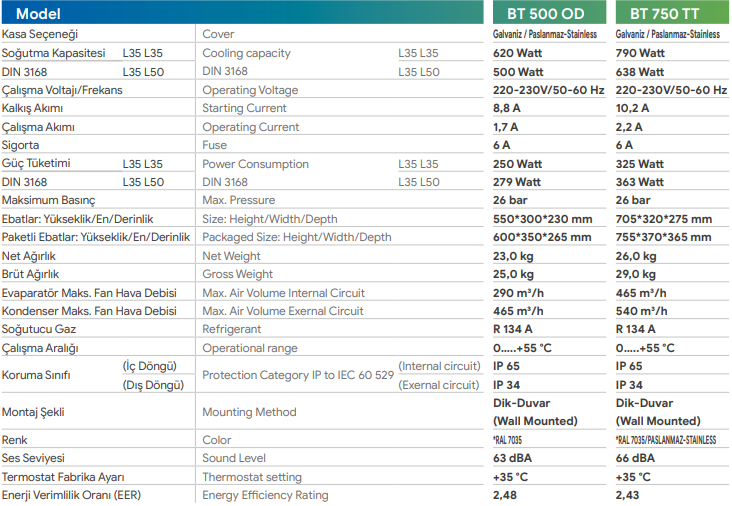Select the 2,48 energy efficiency value
The height and width of the screenshot is (506, 732).
(x=506, y=495)
